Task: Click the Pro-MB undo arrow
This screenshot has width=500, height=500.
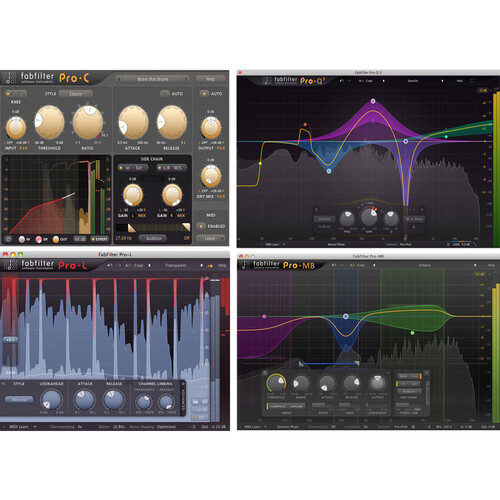Action: (334, 265)
